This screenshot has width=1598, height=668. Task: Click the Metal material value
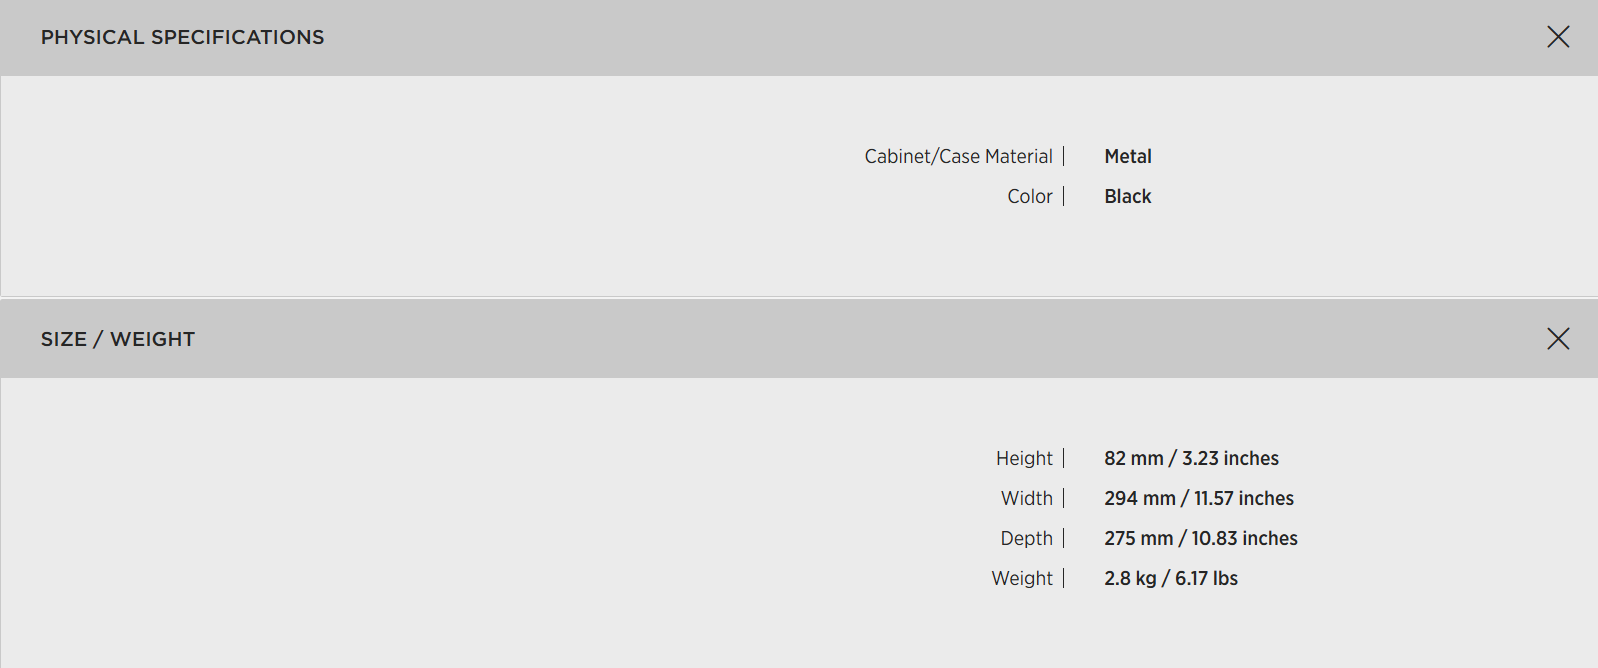point(1128,157)
